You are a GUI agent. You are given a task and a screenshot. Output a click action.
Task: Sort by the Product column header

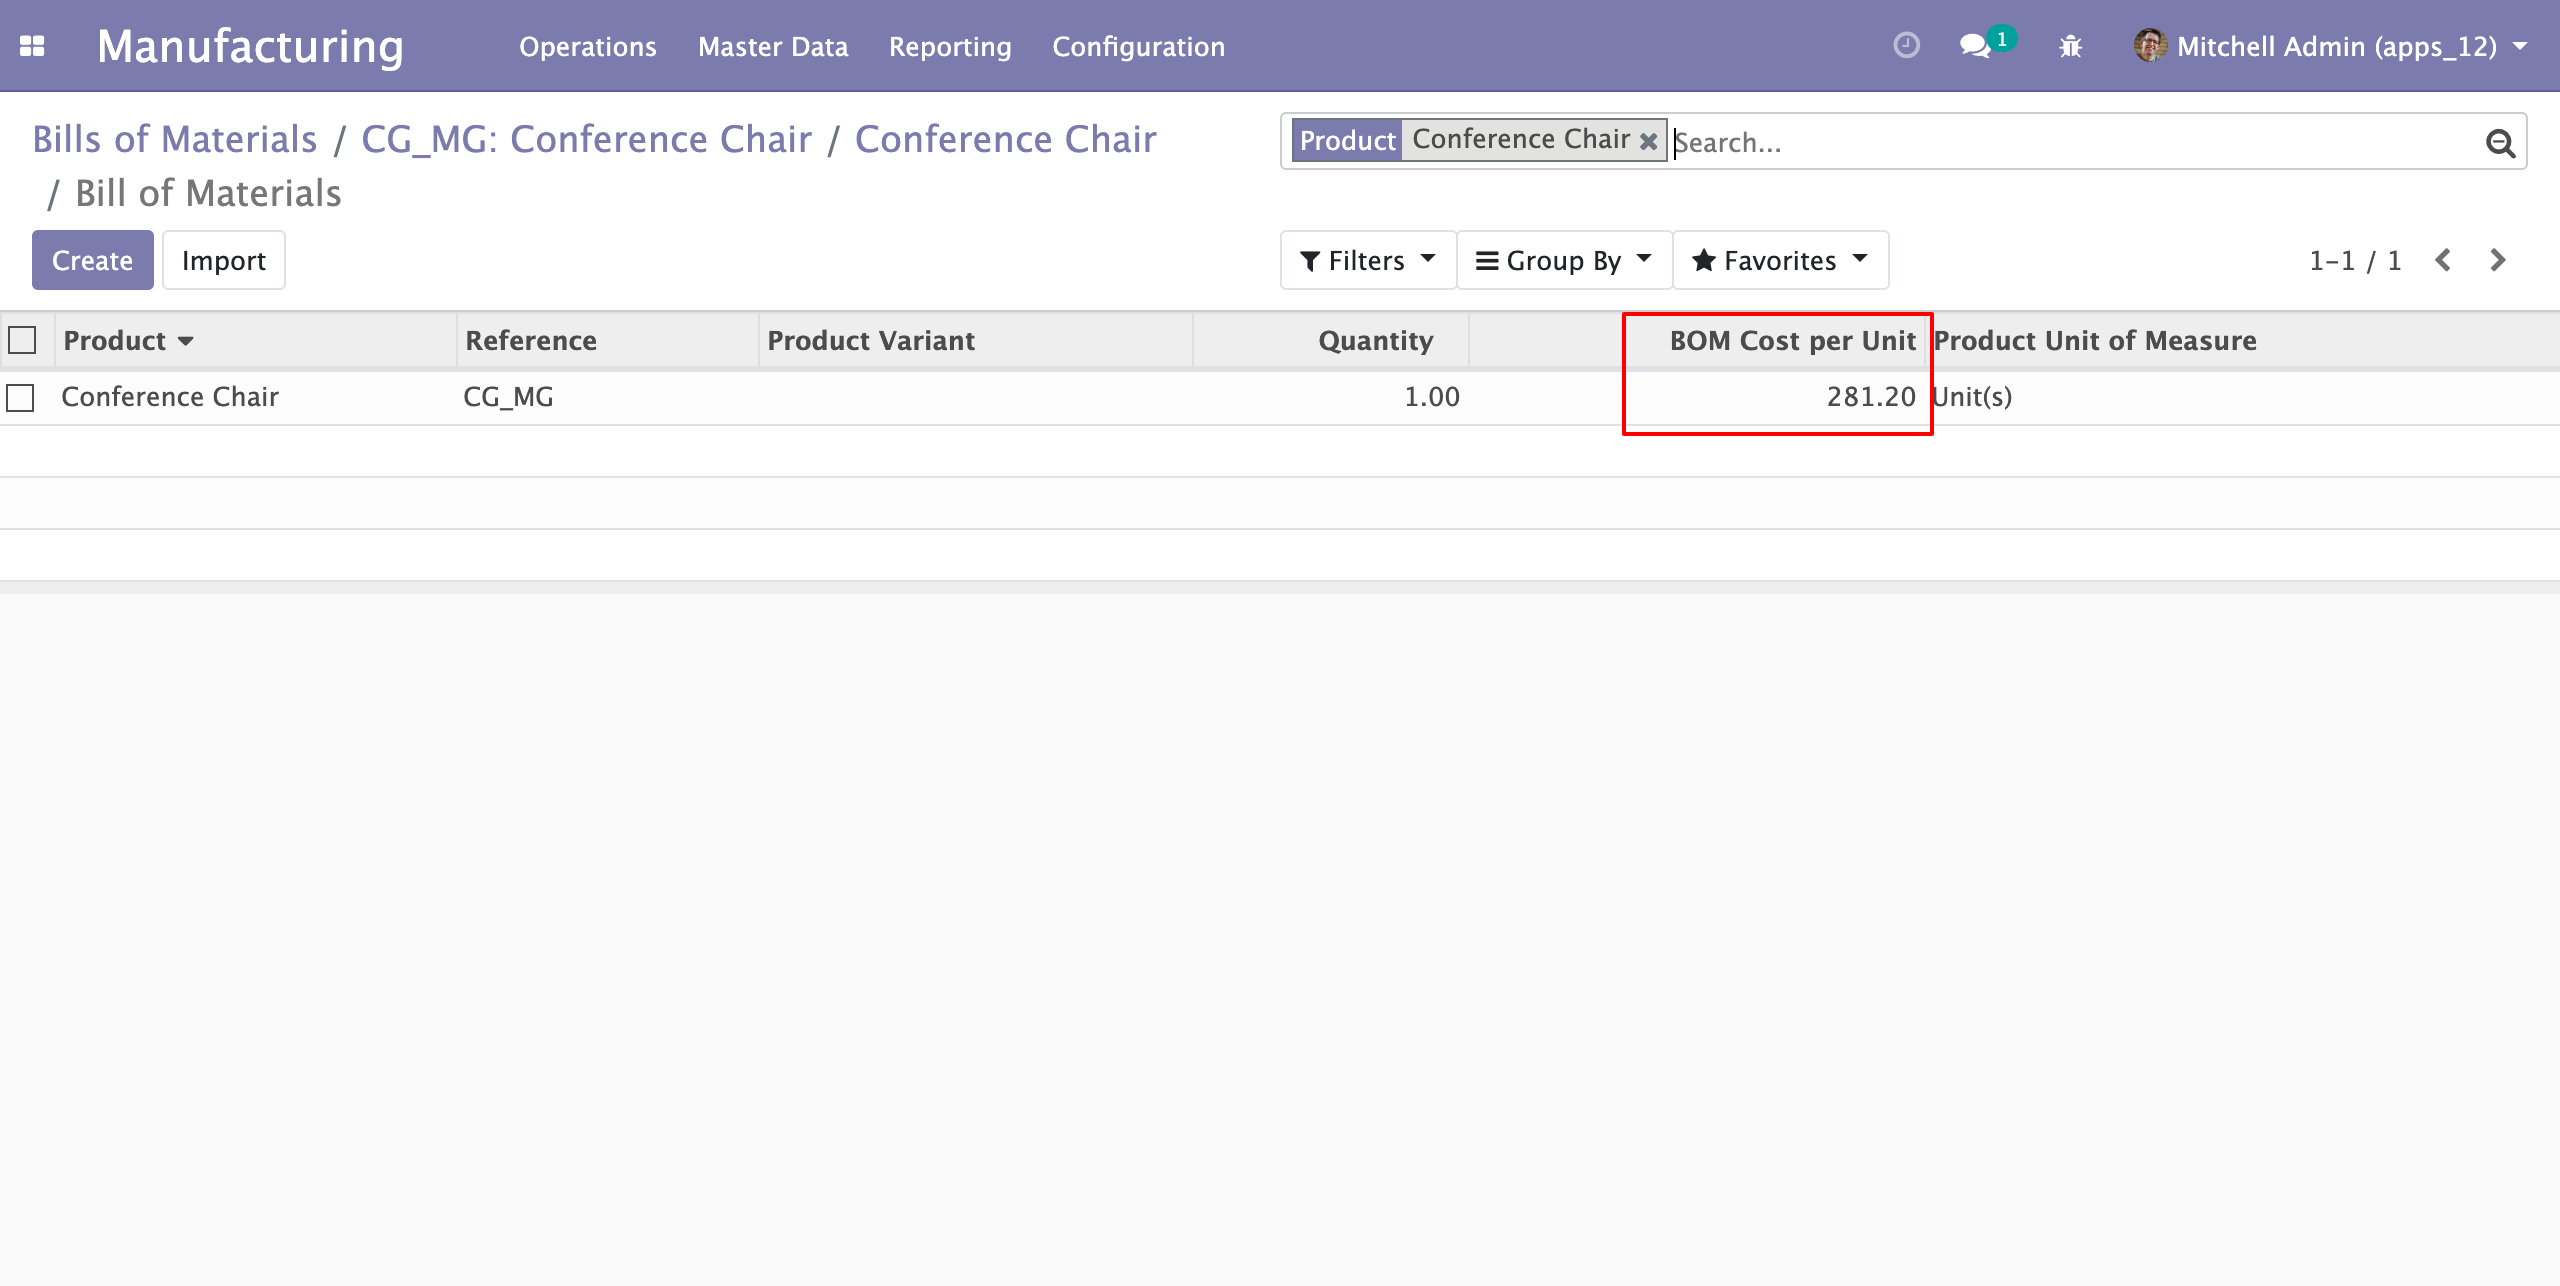pyautogui.click(x=115, y=340)
